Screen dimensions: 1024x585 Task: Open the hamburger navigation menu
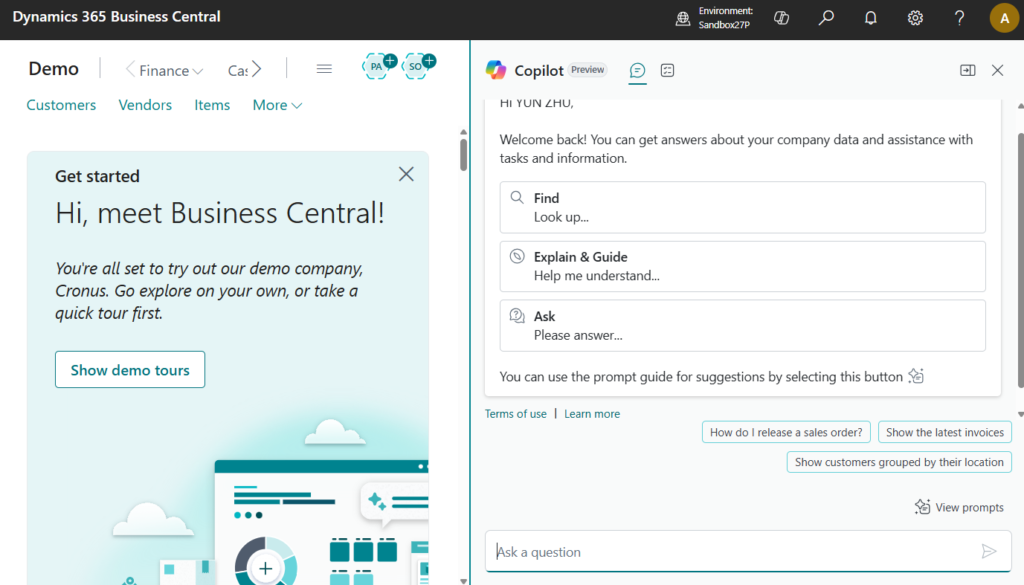pyautogui.click(x=324, y=69)
